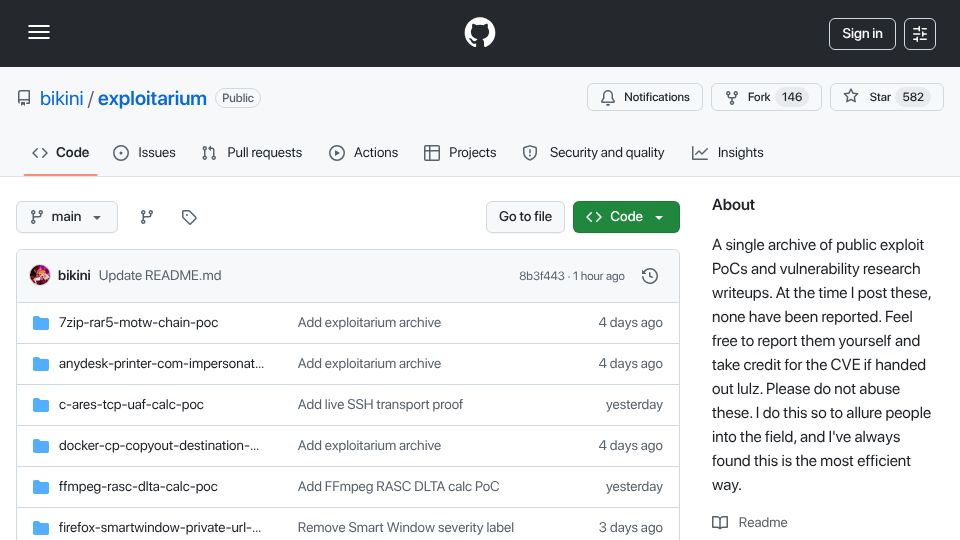
Task: Click the Public visibility badge
Action: point(238,98)
